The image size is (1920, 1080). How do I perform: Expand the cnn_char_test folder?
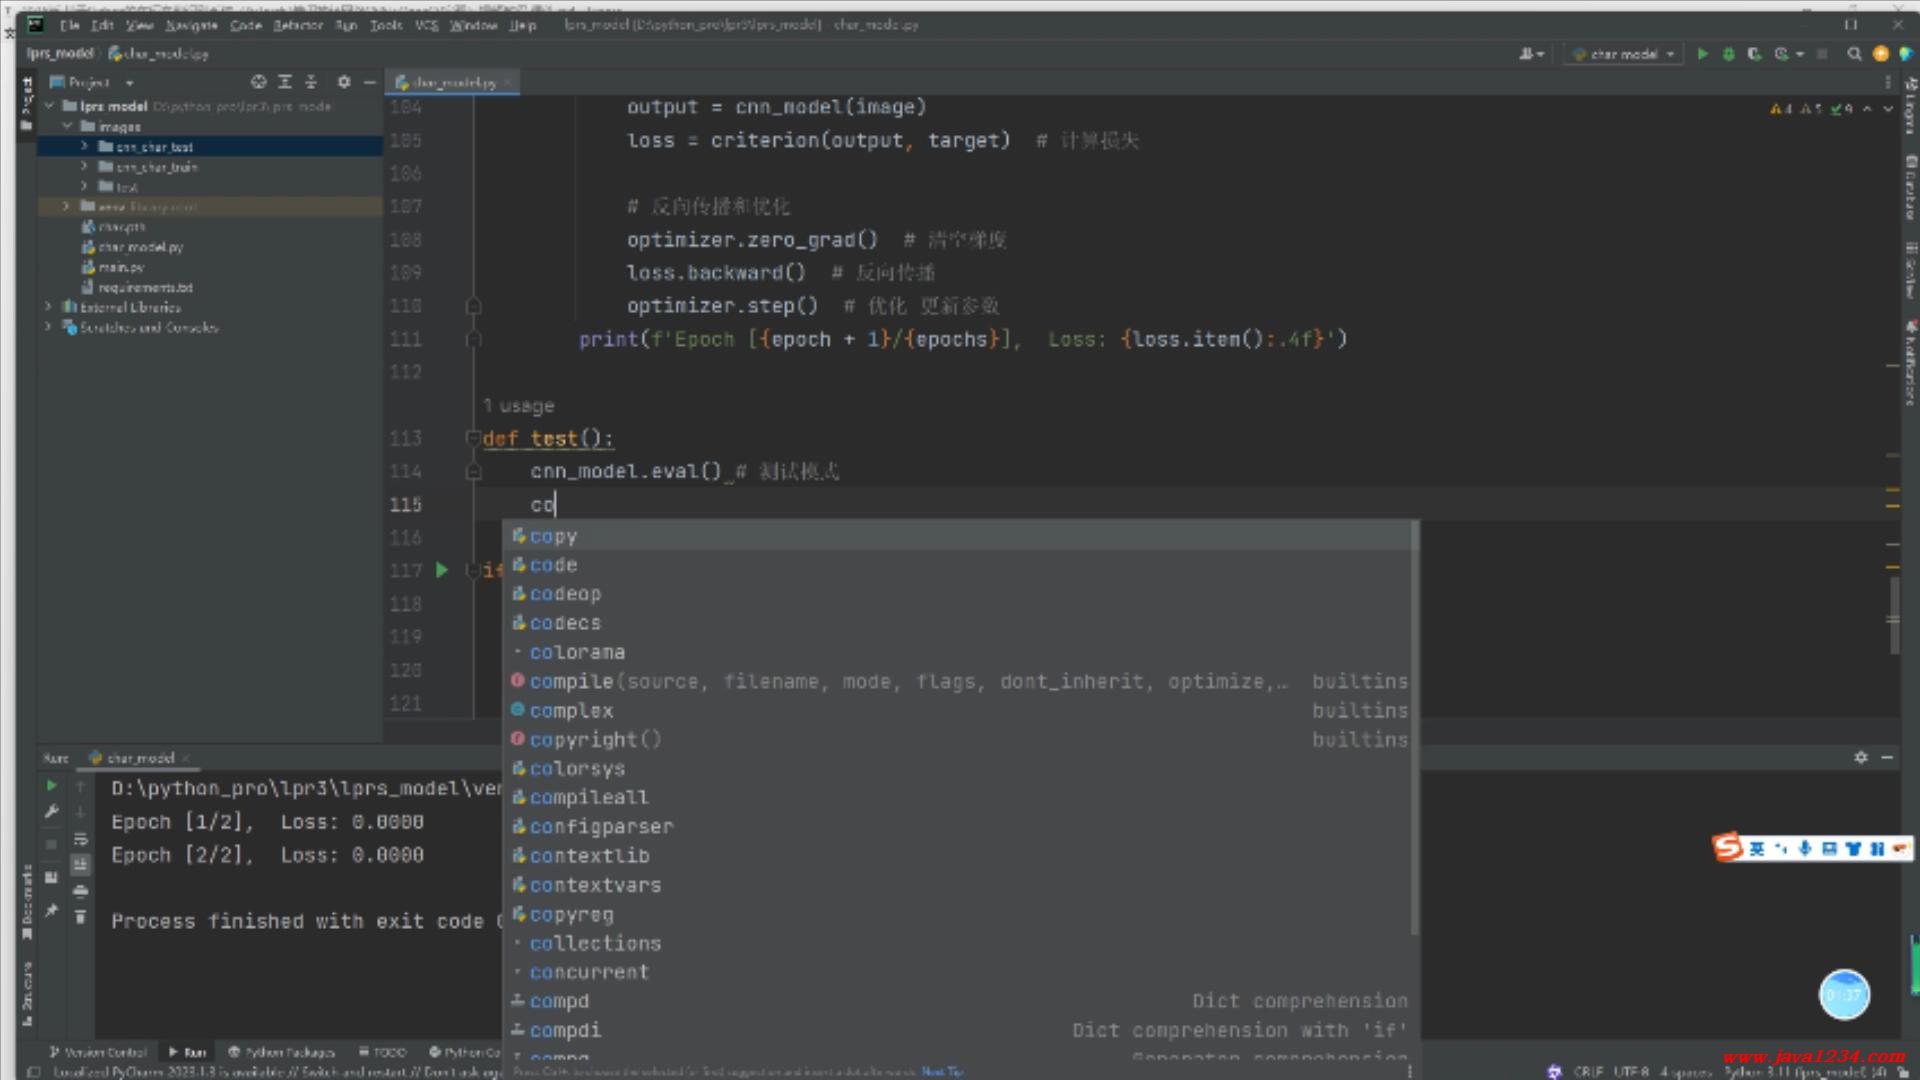click(85, 147)
